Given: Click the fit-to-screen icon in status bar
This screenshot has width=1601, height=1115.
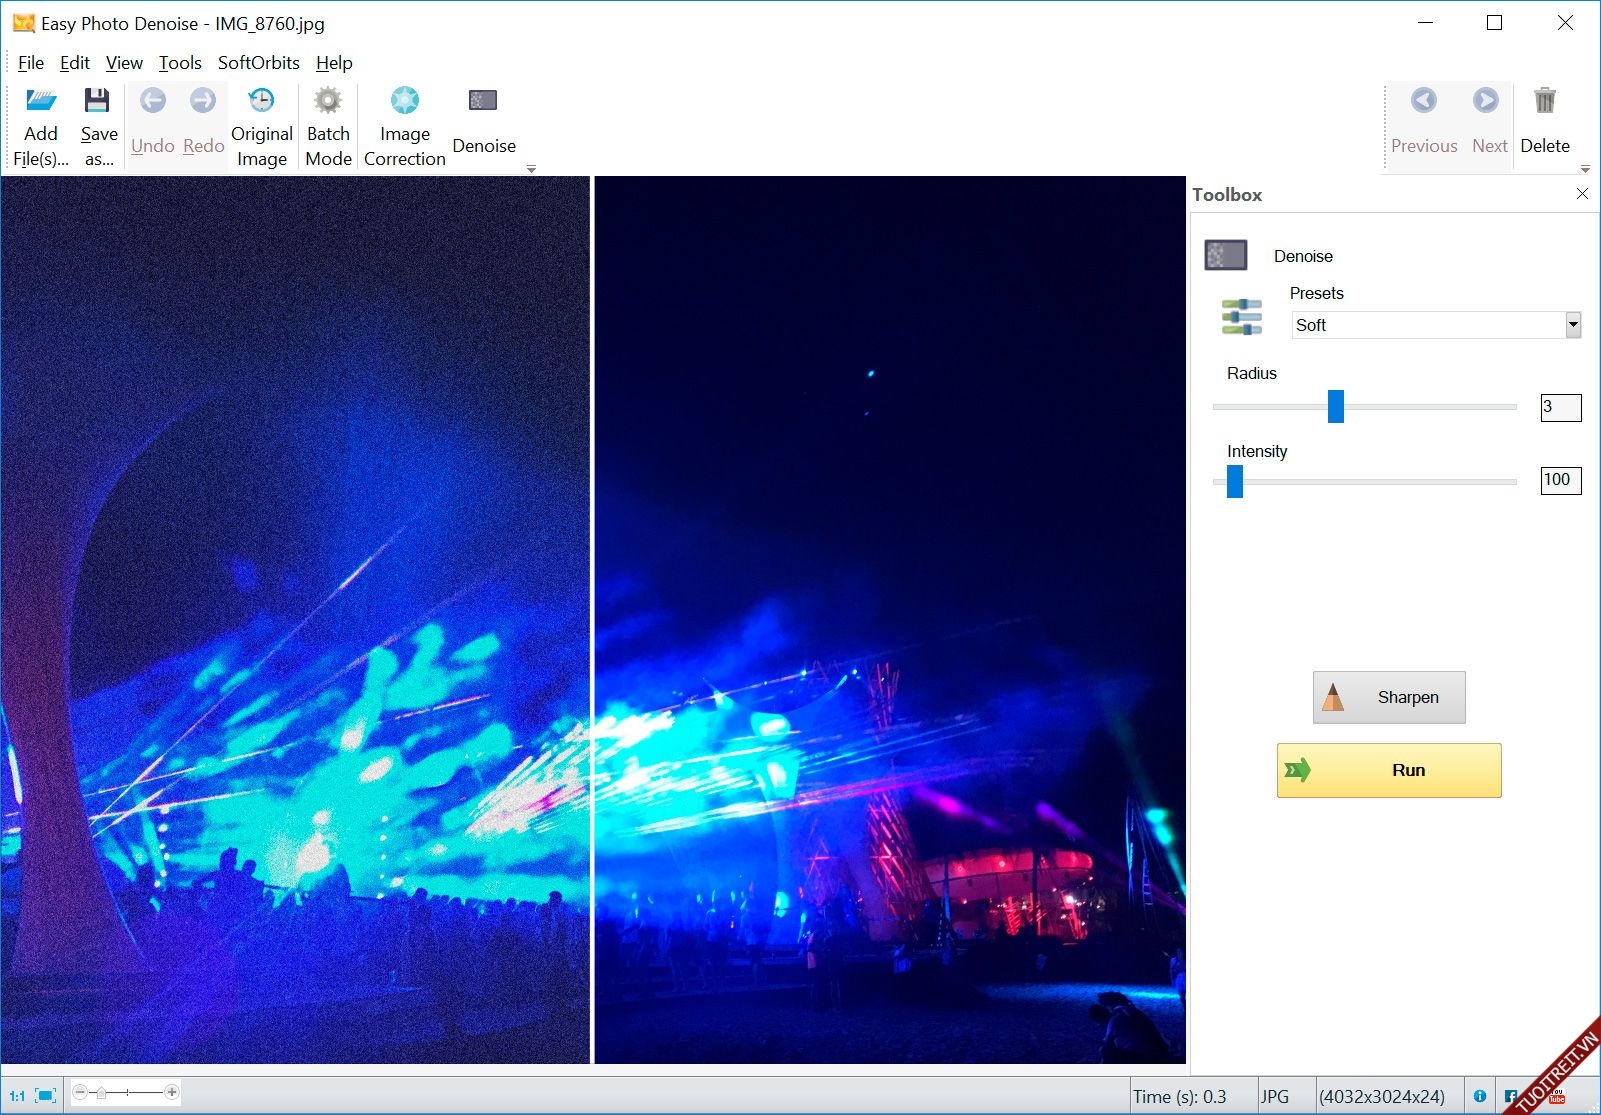Looking at the screenshot, I should coord(46,1096).
